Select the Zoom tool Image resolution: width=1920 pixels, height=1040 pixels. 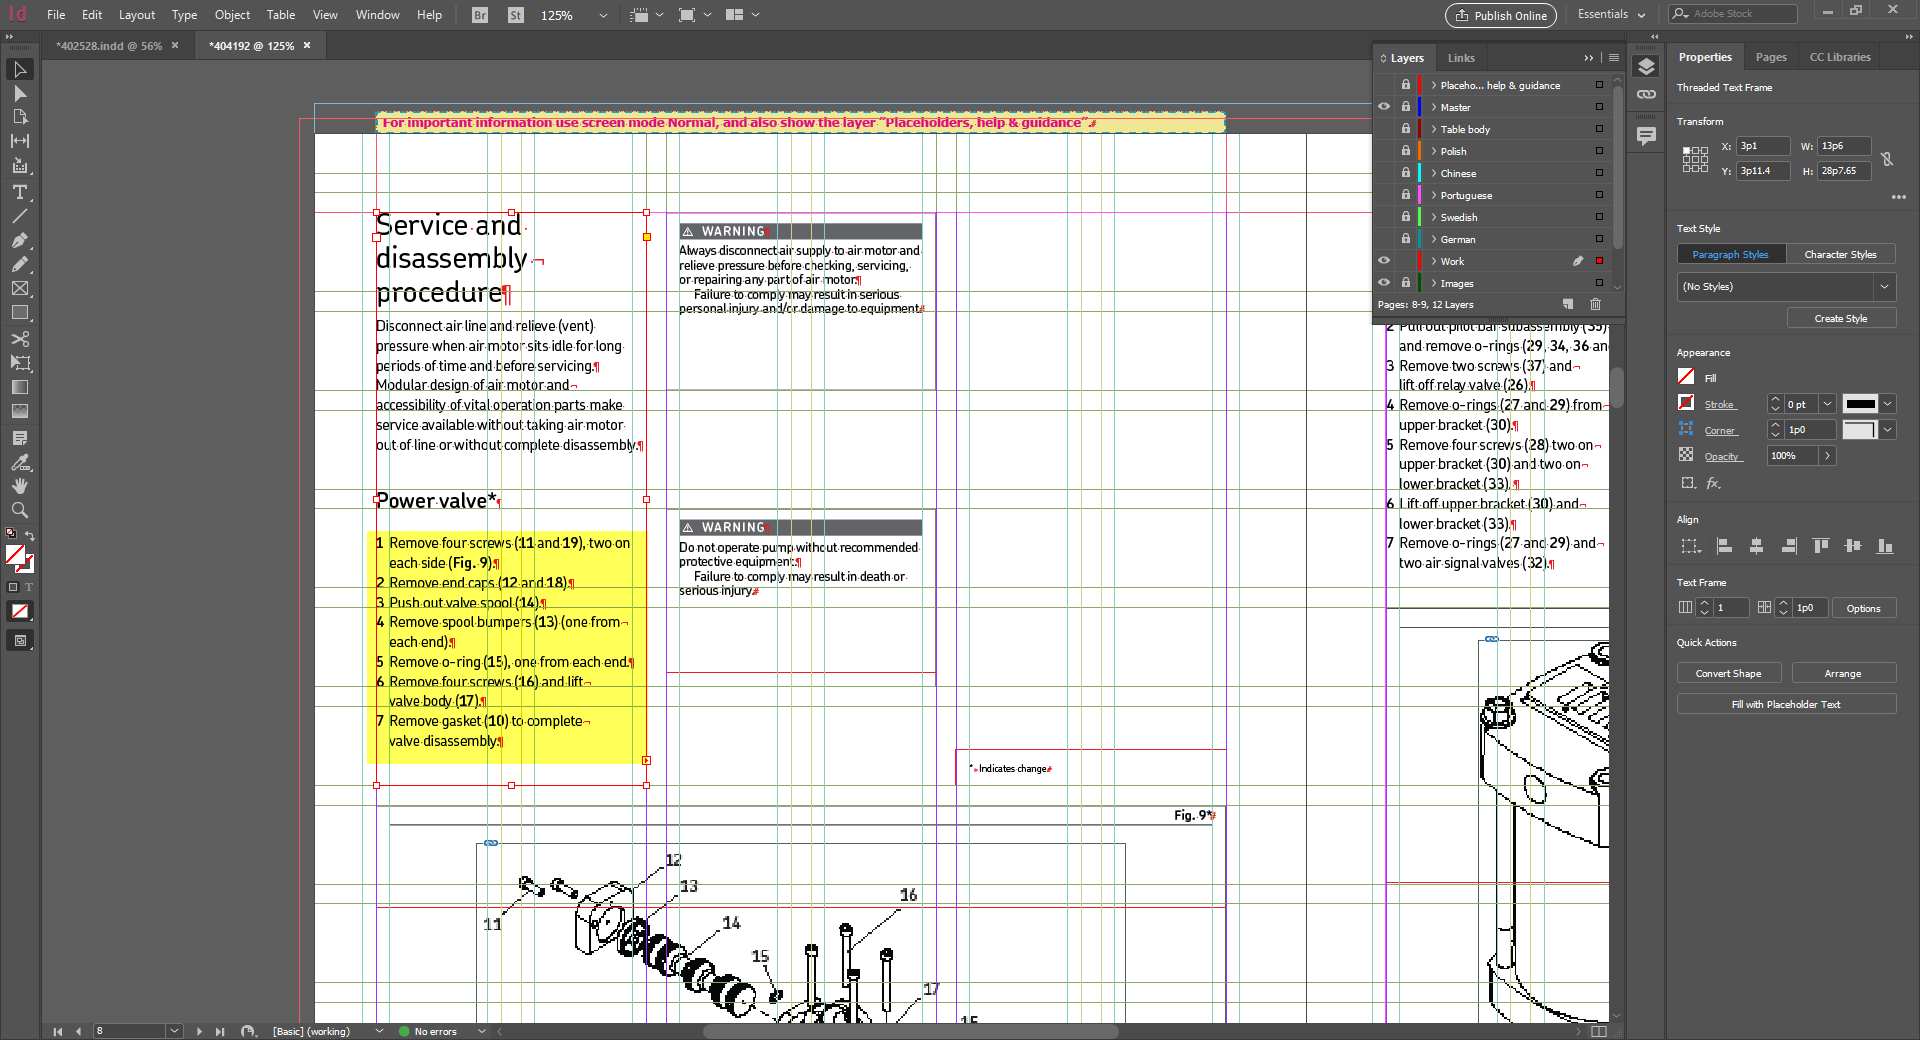20,510
